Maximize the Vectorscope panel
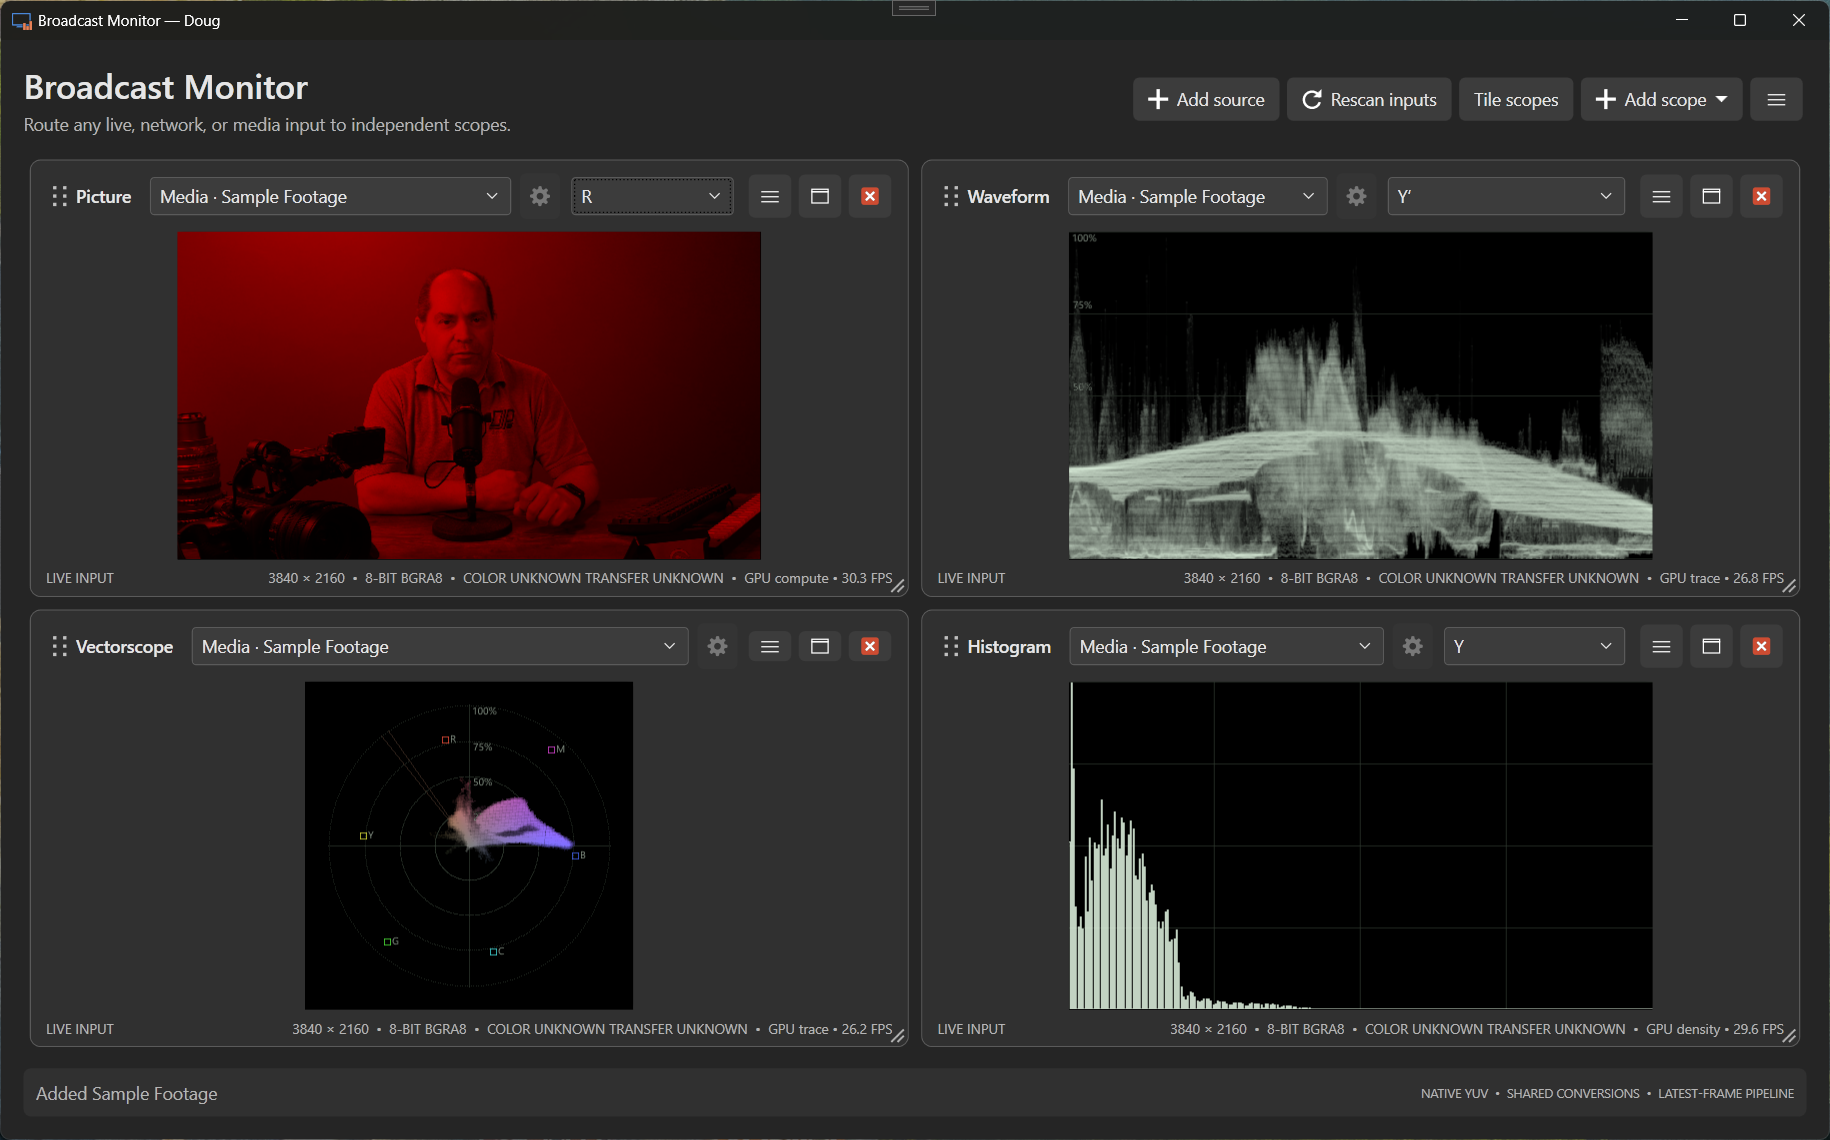Viewport: 1830px width, 1140px height. click(820, 646)
